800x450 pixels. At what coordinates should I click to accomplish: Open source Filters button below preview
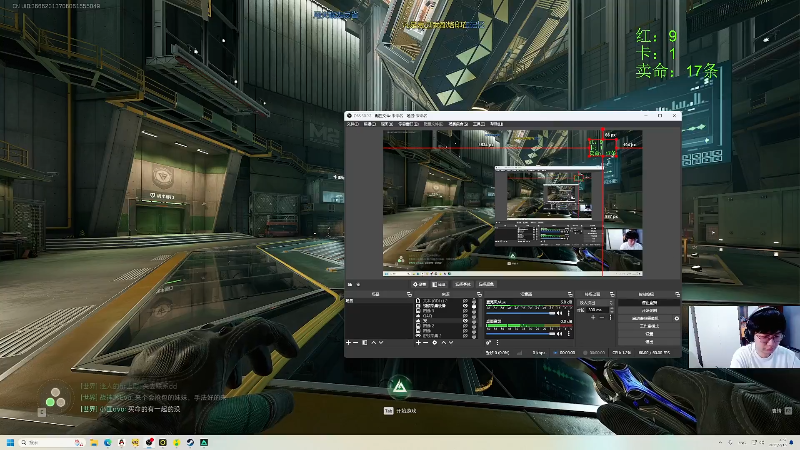point(439,284)
